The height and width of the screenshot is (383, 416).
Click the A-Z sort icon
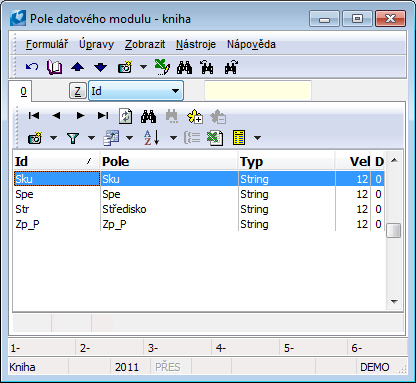point(152,138)
